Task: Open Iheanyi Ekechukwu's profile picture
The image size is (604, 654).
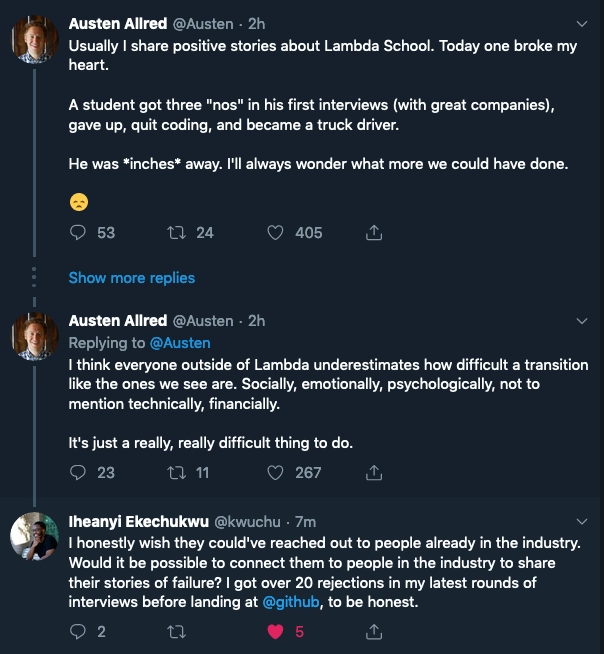Action: 34,536
